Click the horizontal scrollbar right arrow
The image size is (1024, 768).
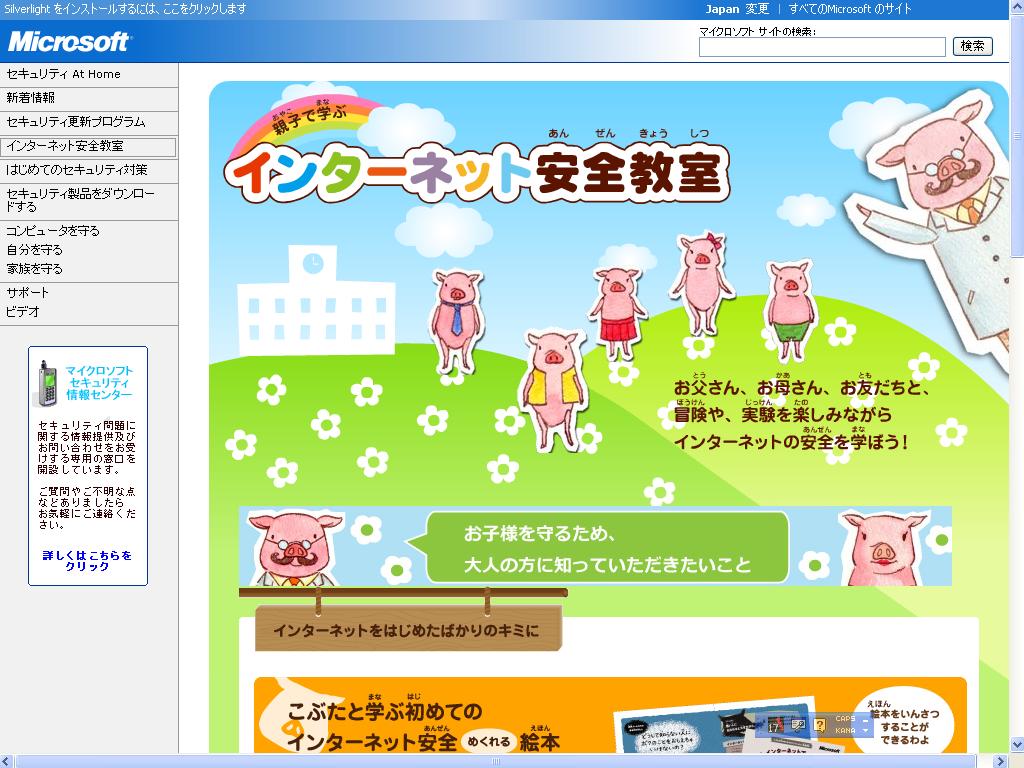pos(999,761)
